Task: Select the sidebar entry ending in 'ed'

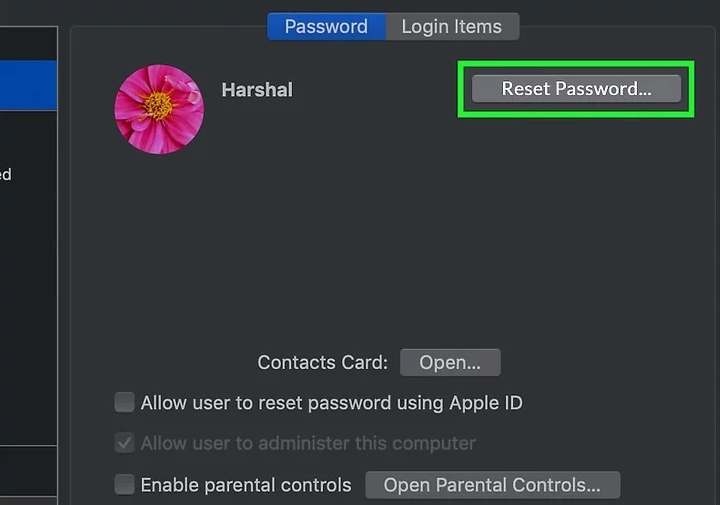Action: click(x=8, y=175)
